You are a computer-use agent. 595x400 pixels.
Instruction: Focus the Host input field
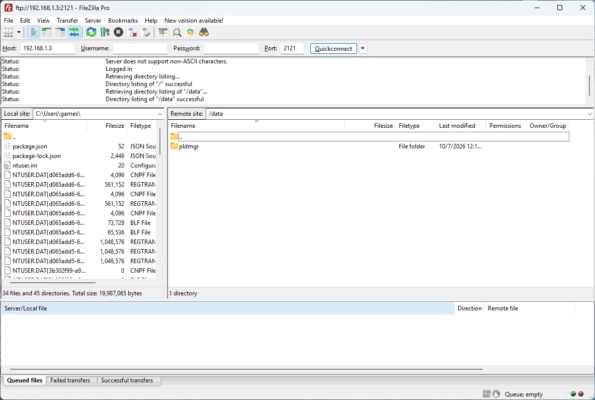pos(47,48)
